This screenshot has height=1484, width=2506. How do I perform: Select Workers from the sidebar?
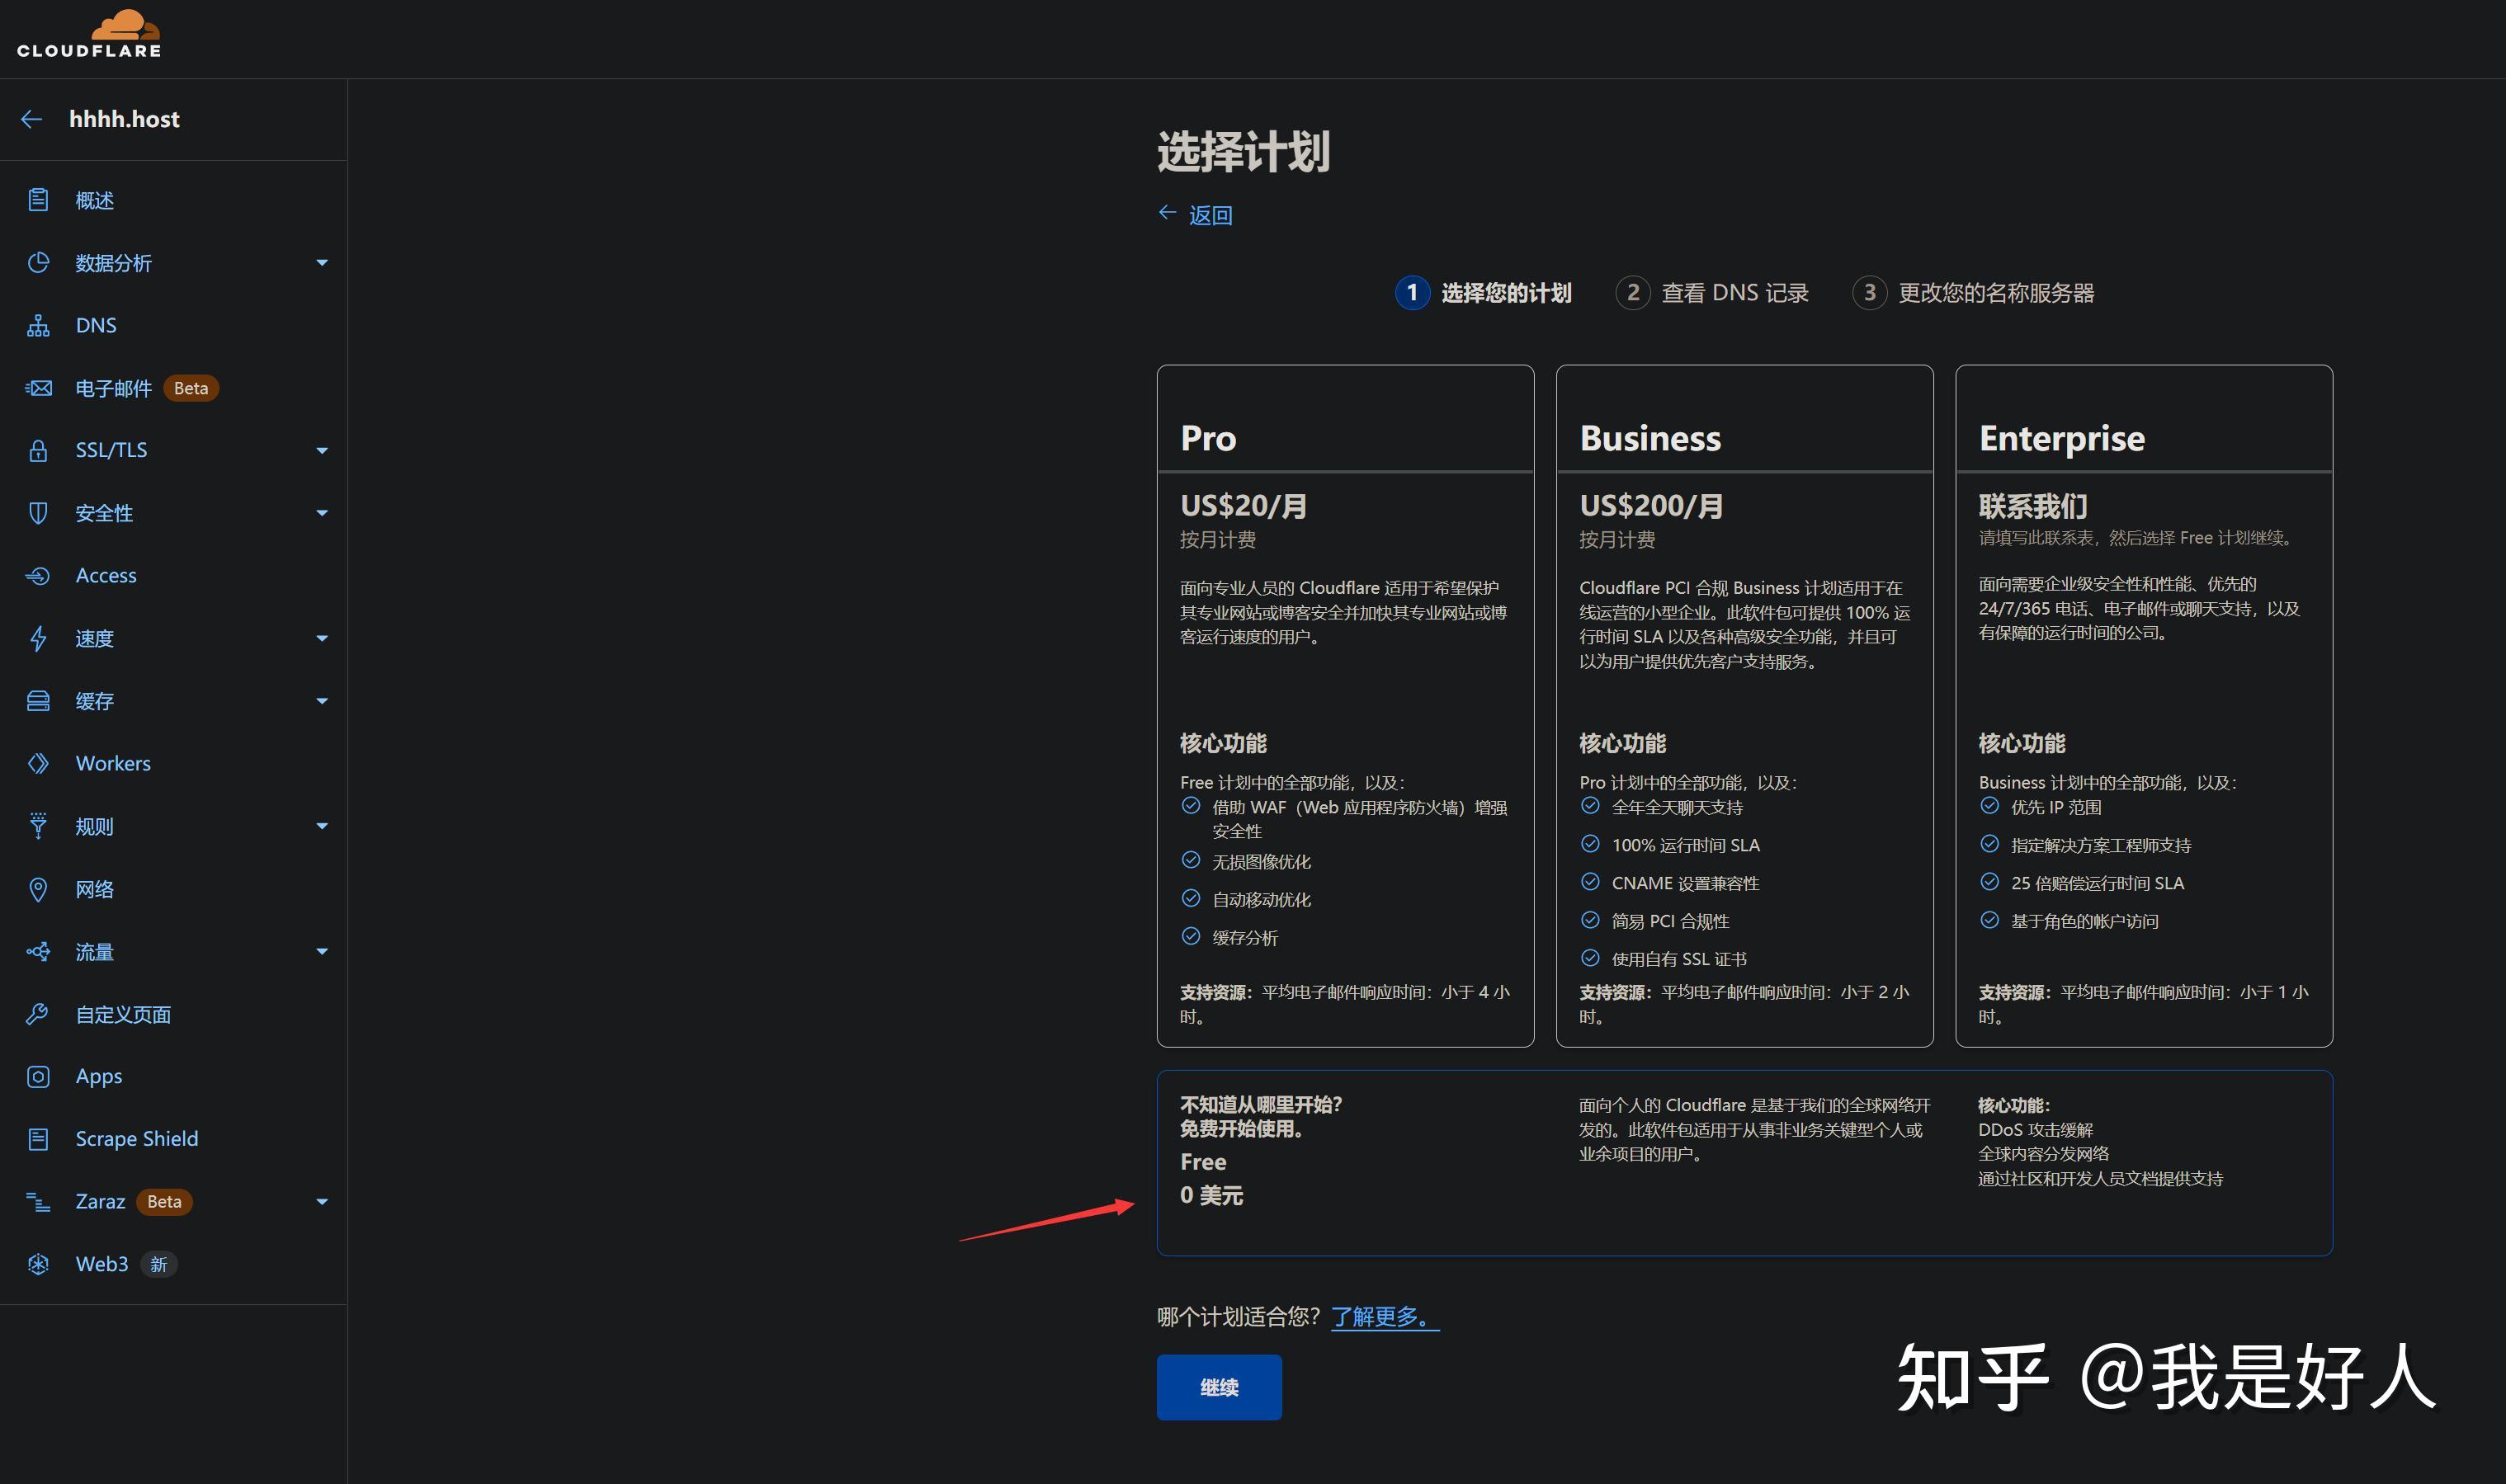point(112,763)
